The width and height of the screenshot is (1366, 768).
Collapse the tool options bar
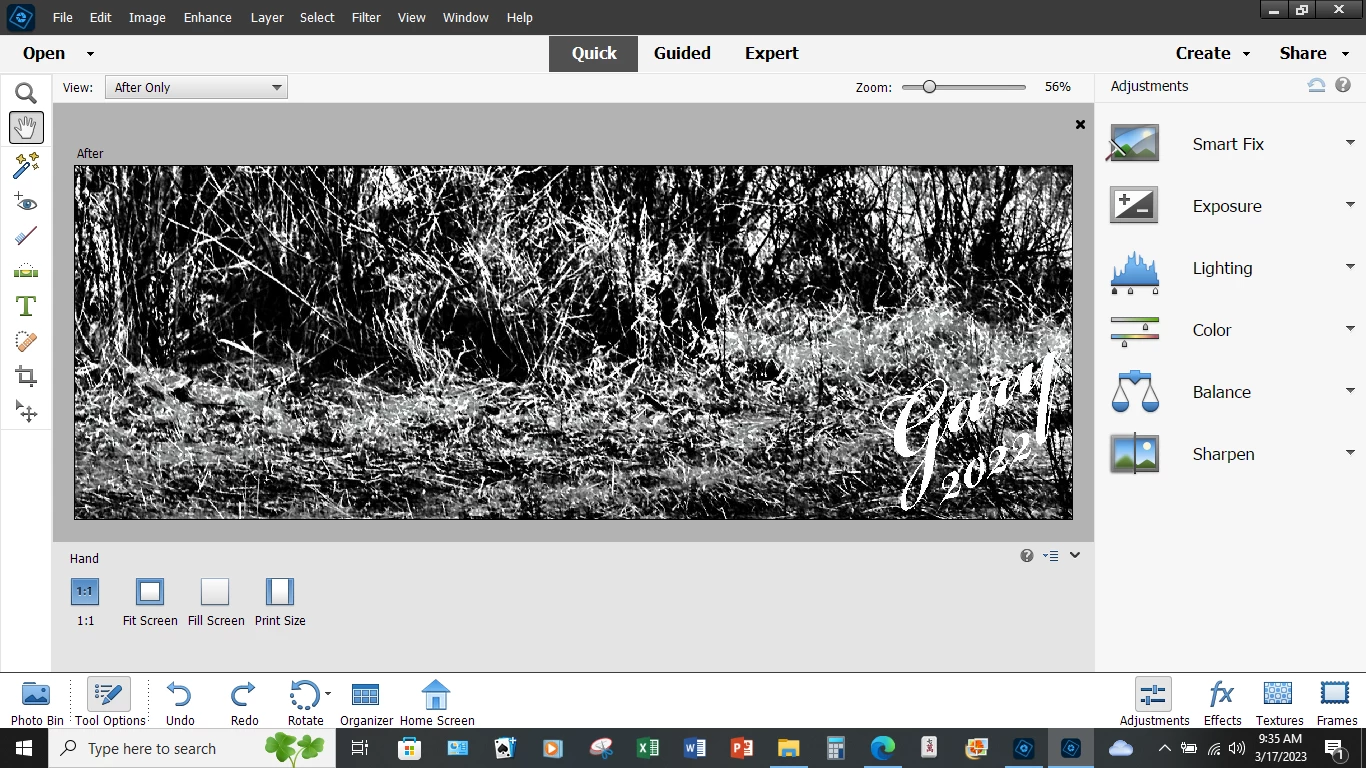1075,555
